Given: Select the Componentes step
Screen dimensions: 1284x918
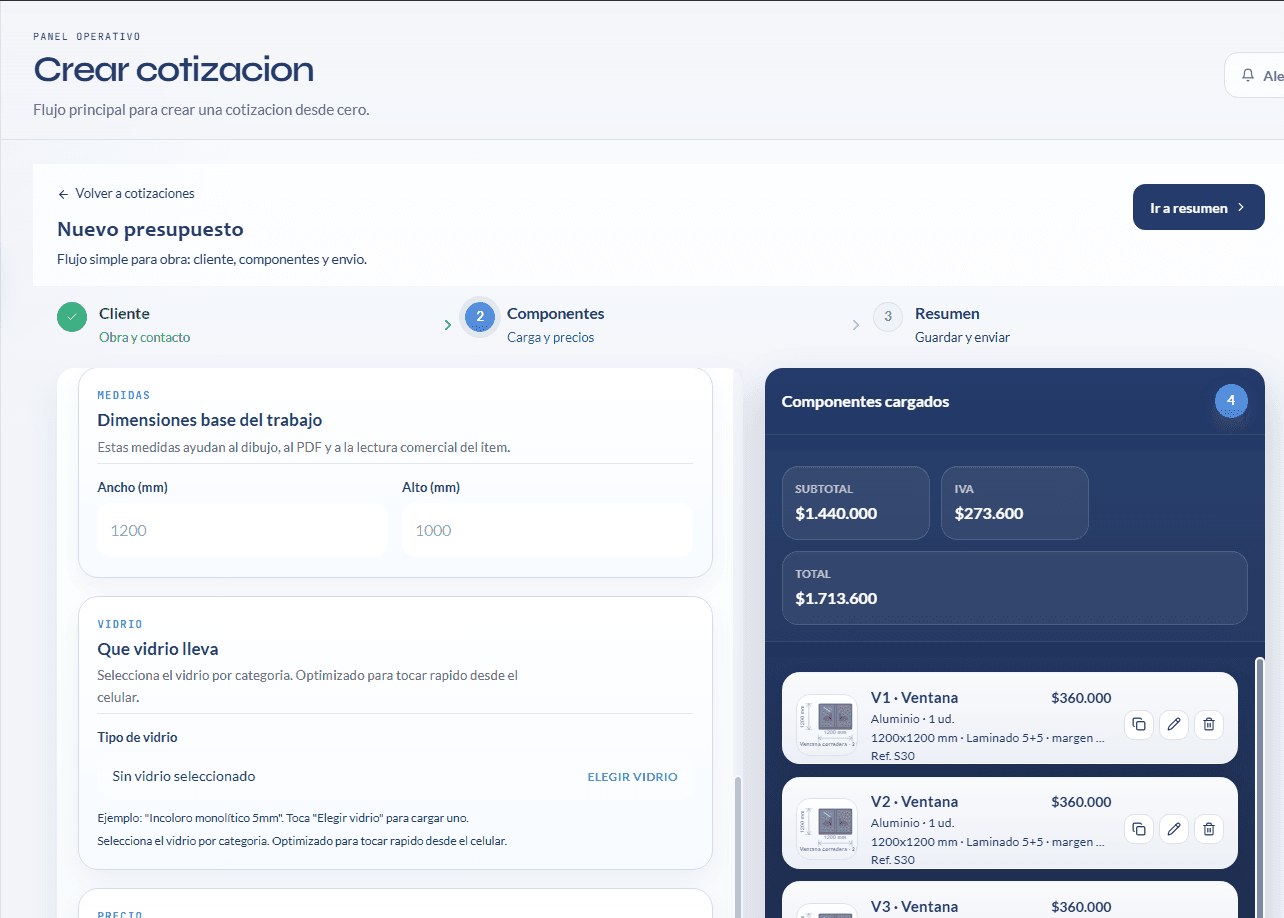Looking at the screenshot, I should tap(555, 314).
